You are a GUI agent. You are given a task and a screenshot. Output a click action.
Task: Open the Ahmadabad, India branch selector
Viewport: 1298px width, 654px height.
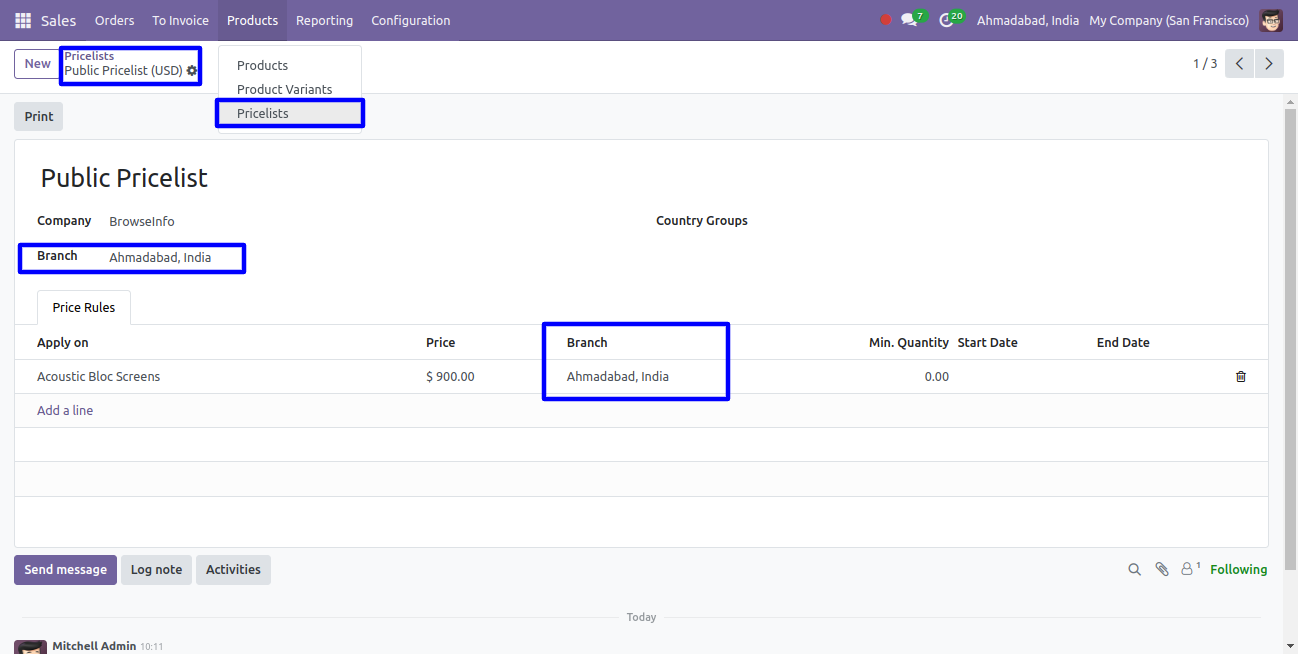tap(1027, 20)
